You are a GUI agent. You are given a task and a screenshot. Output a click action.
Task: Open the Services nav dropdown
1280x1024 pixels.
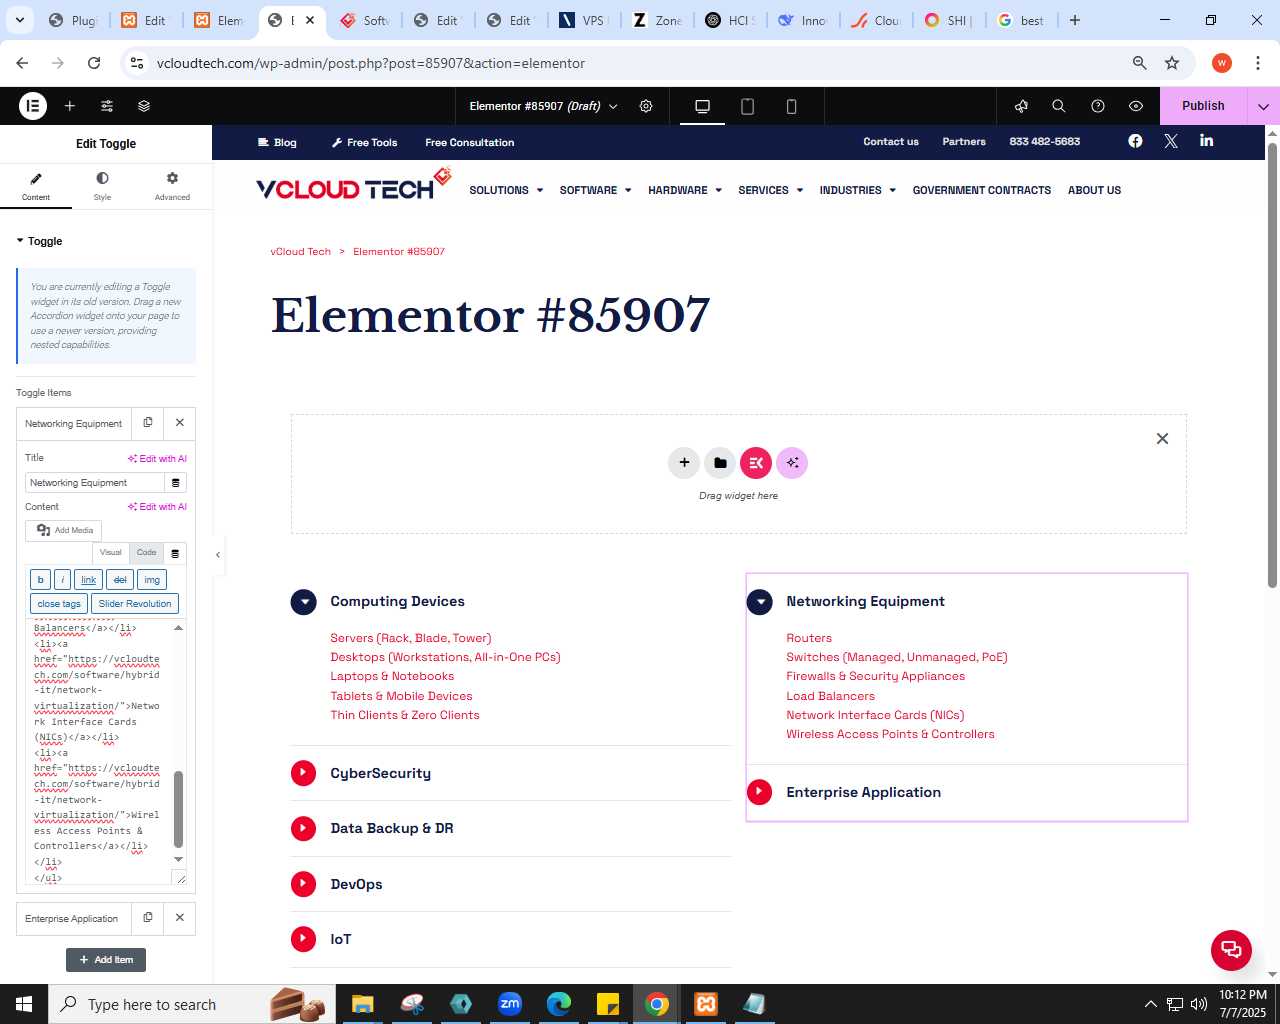[x=771, y=190]
